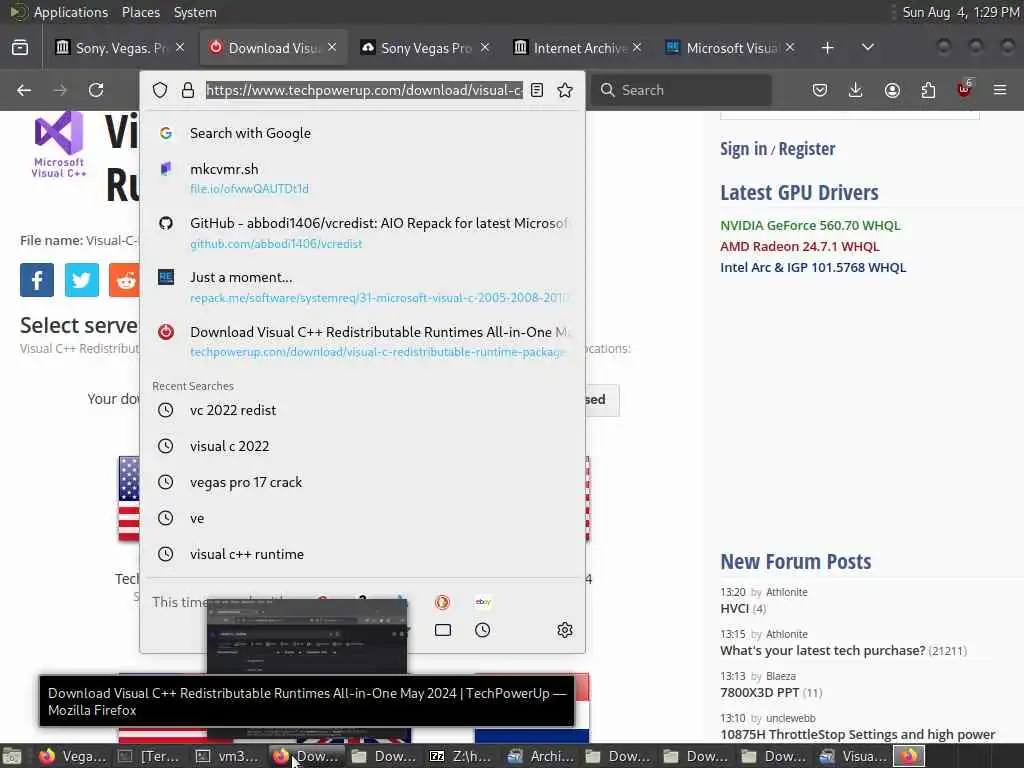Click the address bar URL field

click(x=364, y=90)
